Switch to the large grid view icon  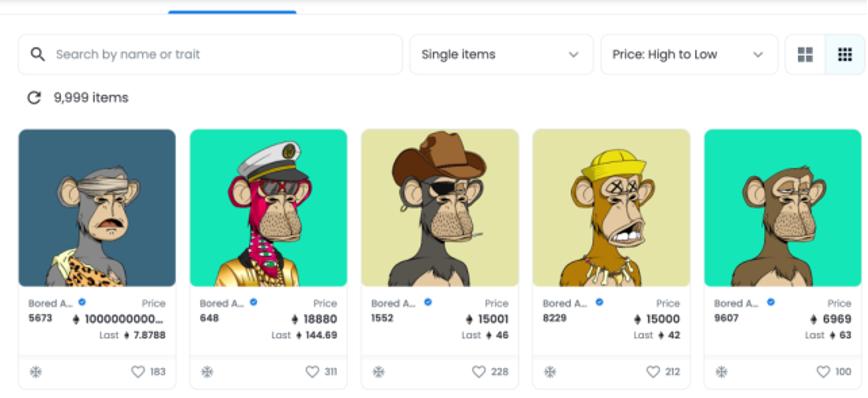tap(805, 54)
